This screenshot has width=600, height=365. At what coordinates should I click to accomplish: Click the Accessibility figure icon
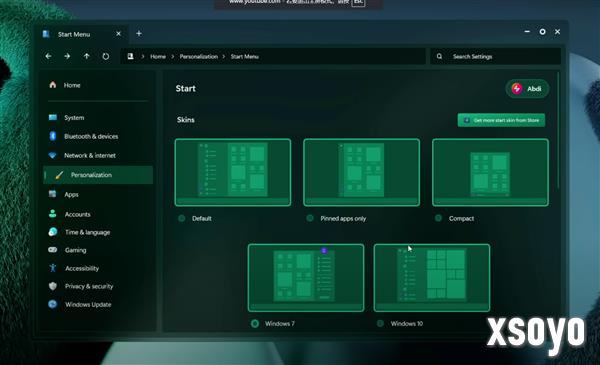53,268
